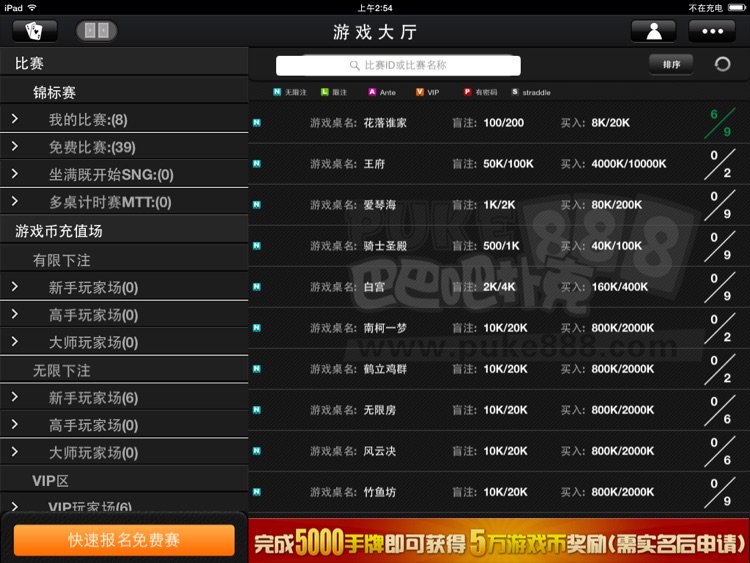The width and height of the screenshot is (750, 563).
Task: Click N icon on 鹤立鸡群 row
Action: coord(257,369)
